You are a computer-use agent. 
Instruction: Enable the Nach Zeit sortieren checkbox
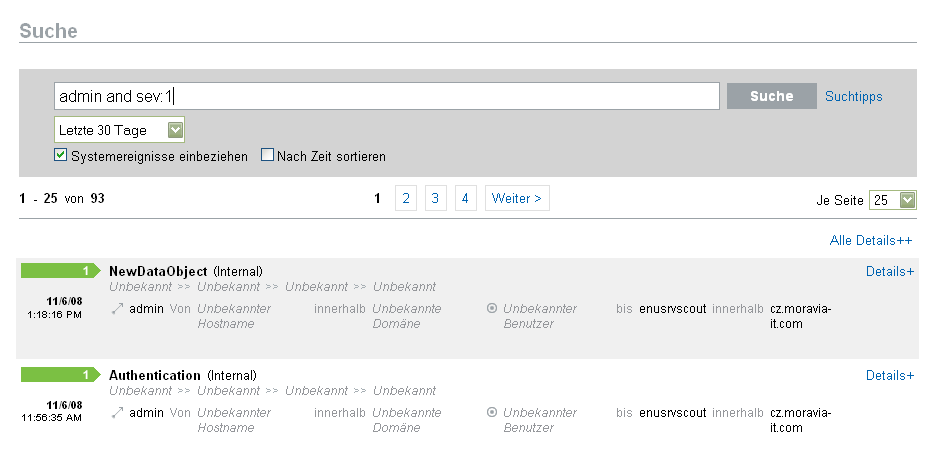(x=268, y=155)
